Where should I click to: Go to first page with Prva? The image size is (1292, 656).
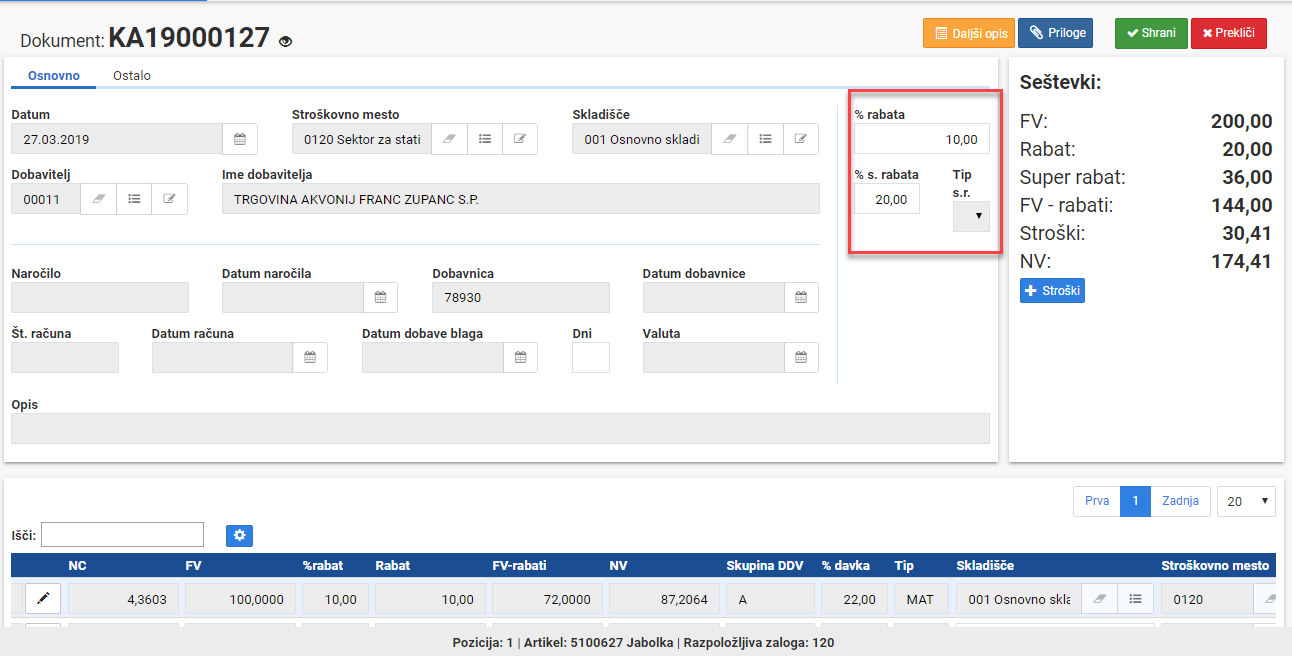[x=1097, y=501]
